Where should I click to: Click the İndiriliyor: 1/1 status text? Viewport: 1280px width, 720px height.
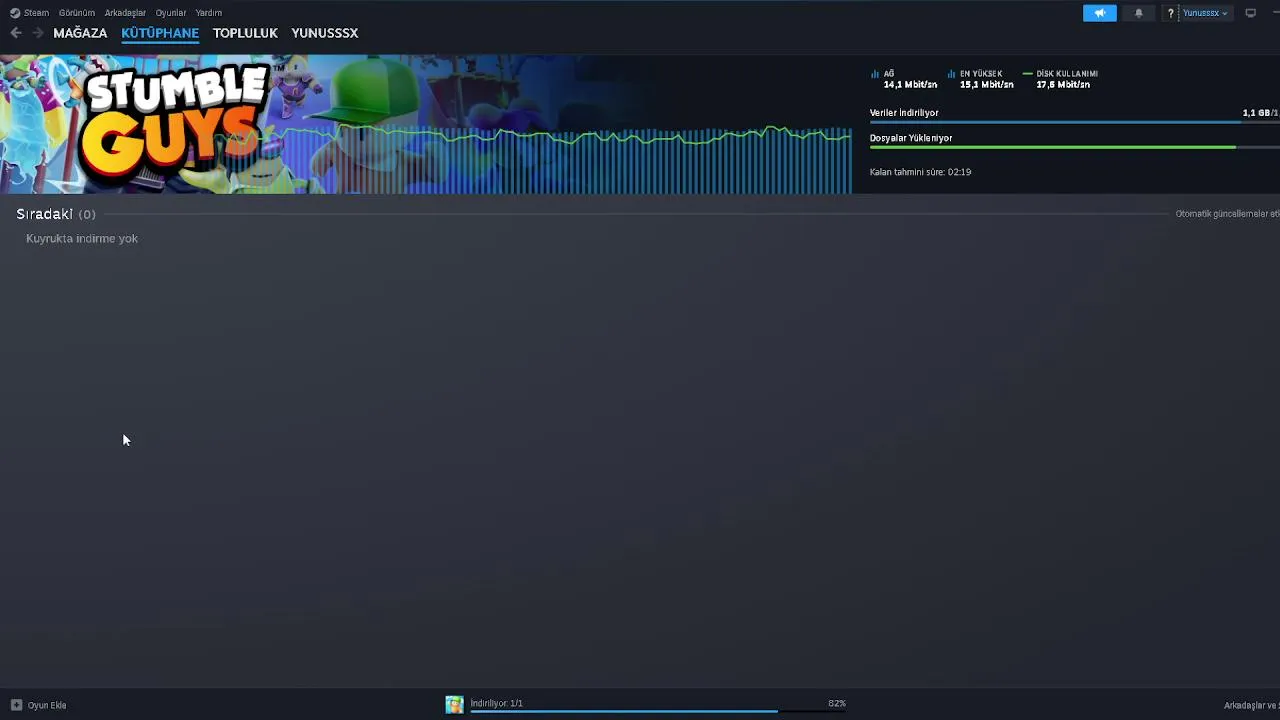496,703
